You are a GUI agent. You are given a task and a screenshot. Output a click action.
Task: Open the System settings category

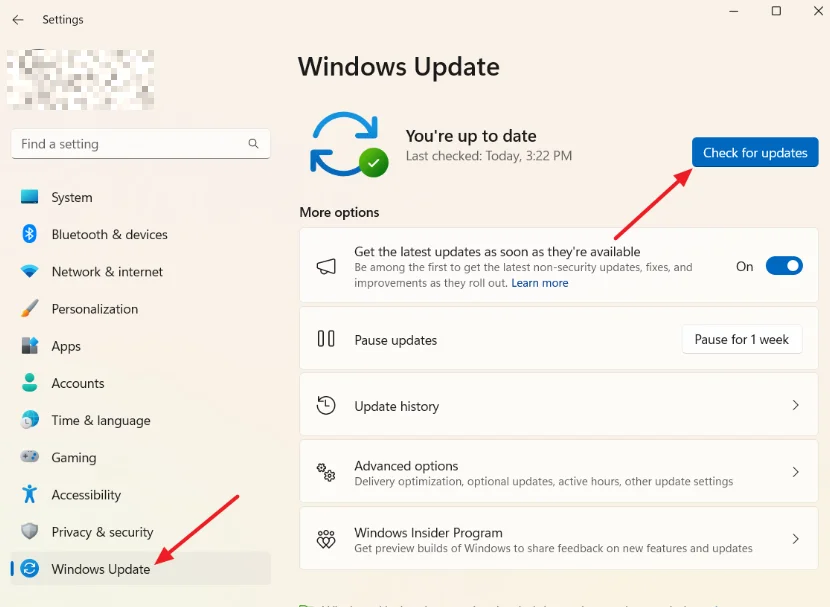(141, 197)
